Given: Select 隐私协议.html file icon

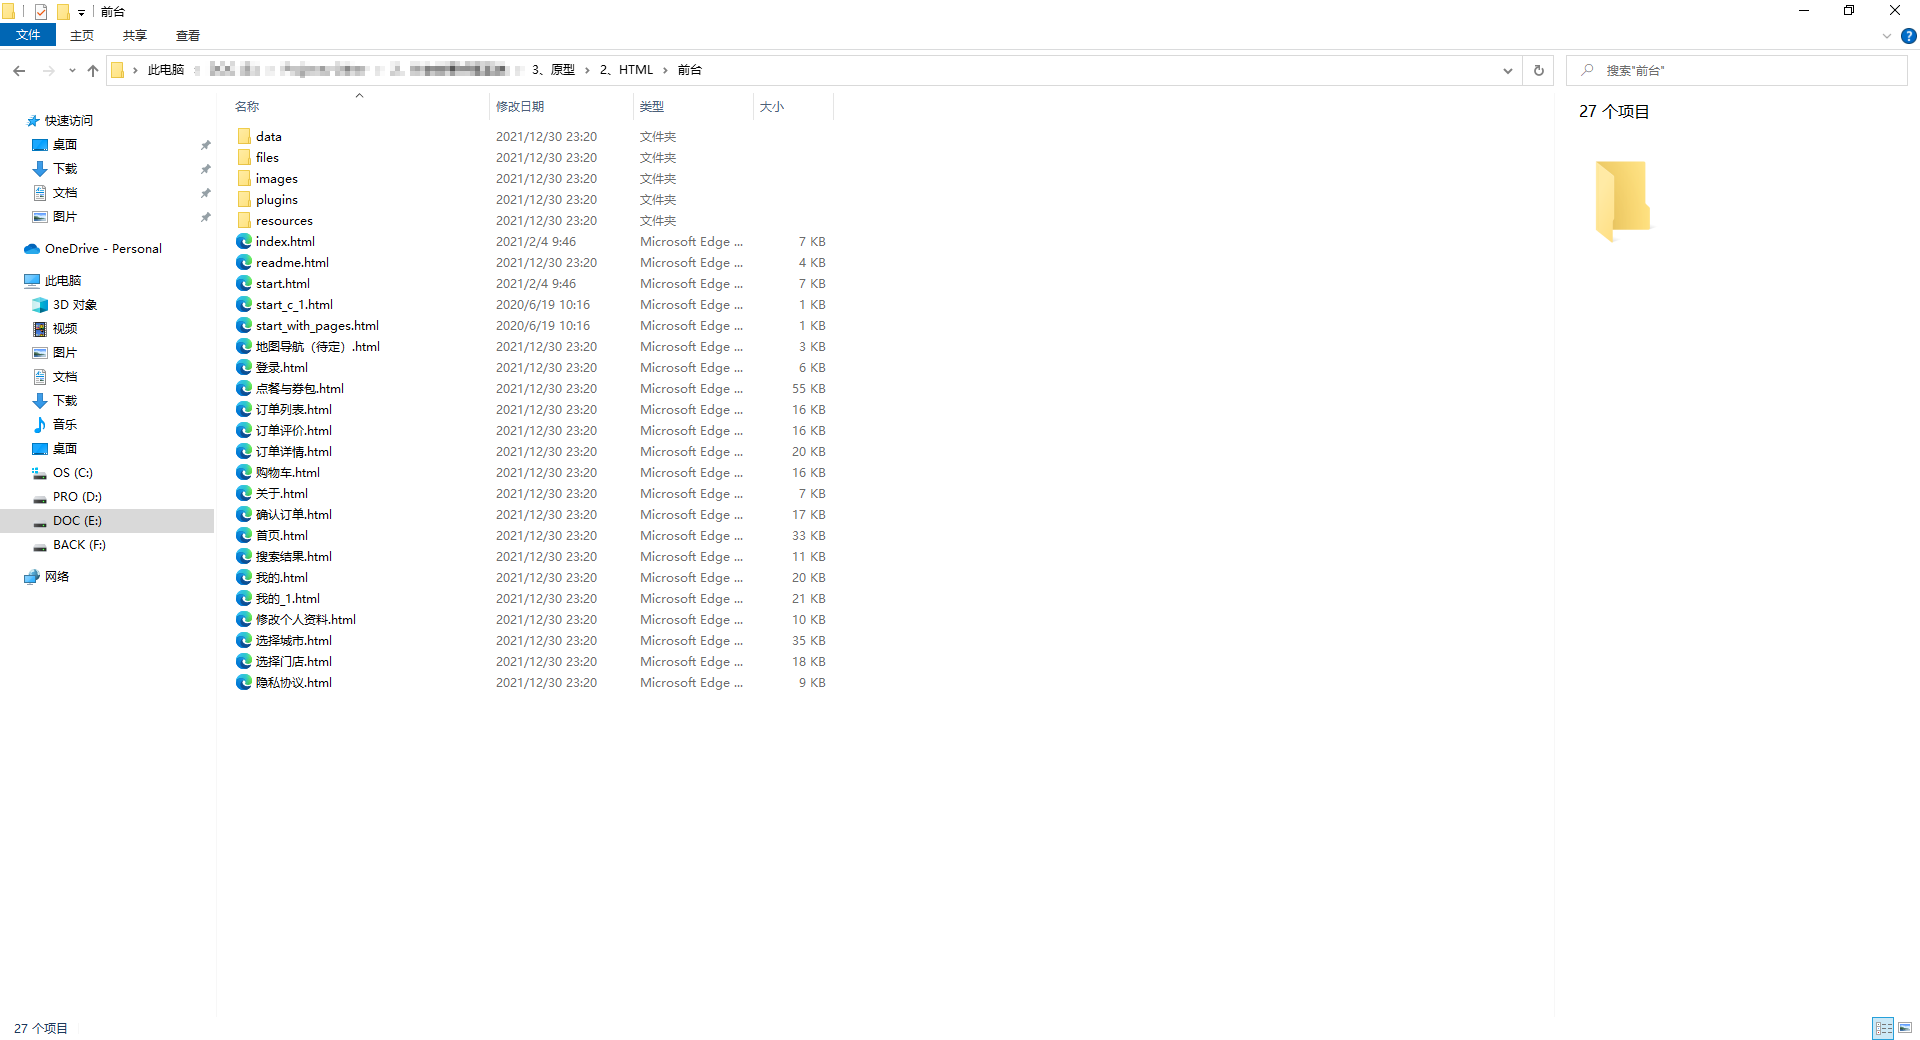Looking at the screenshot, I should click(x=244, y=682).
